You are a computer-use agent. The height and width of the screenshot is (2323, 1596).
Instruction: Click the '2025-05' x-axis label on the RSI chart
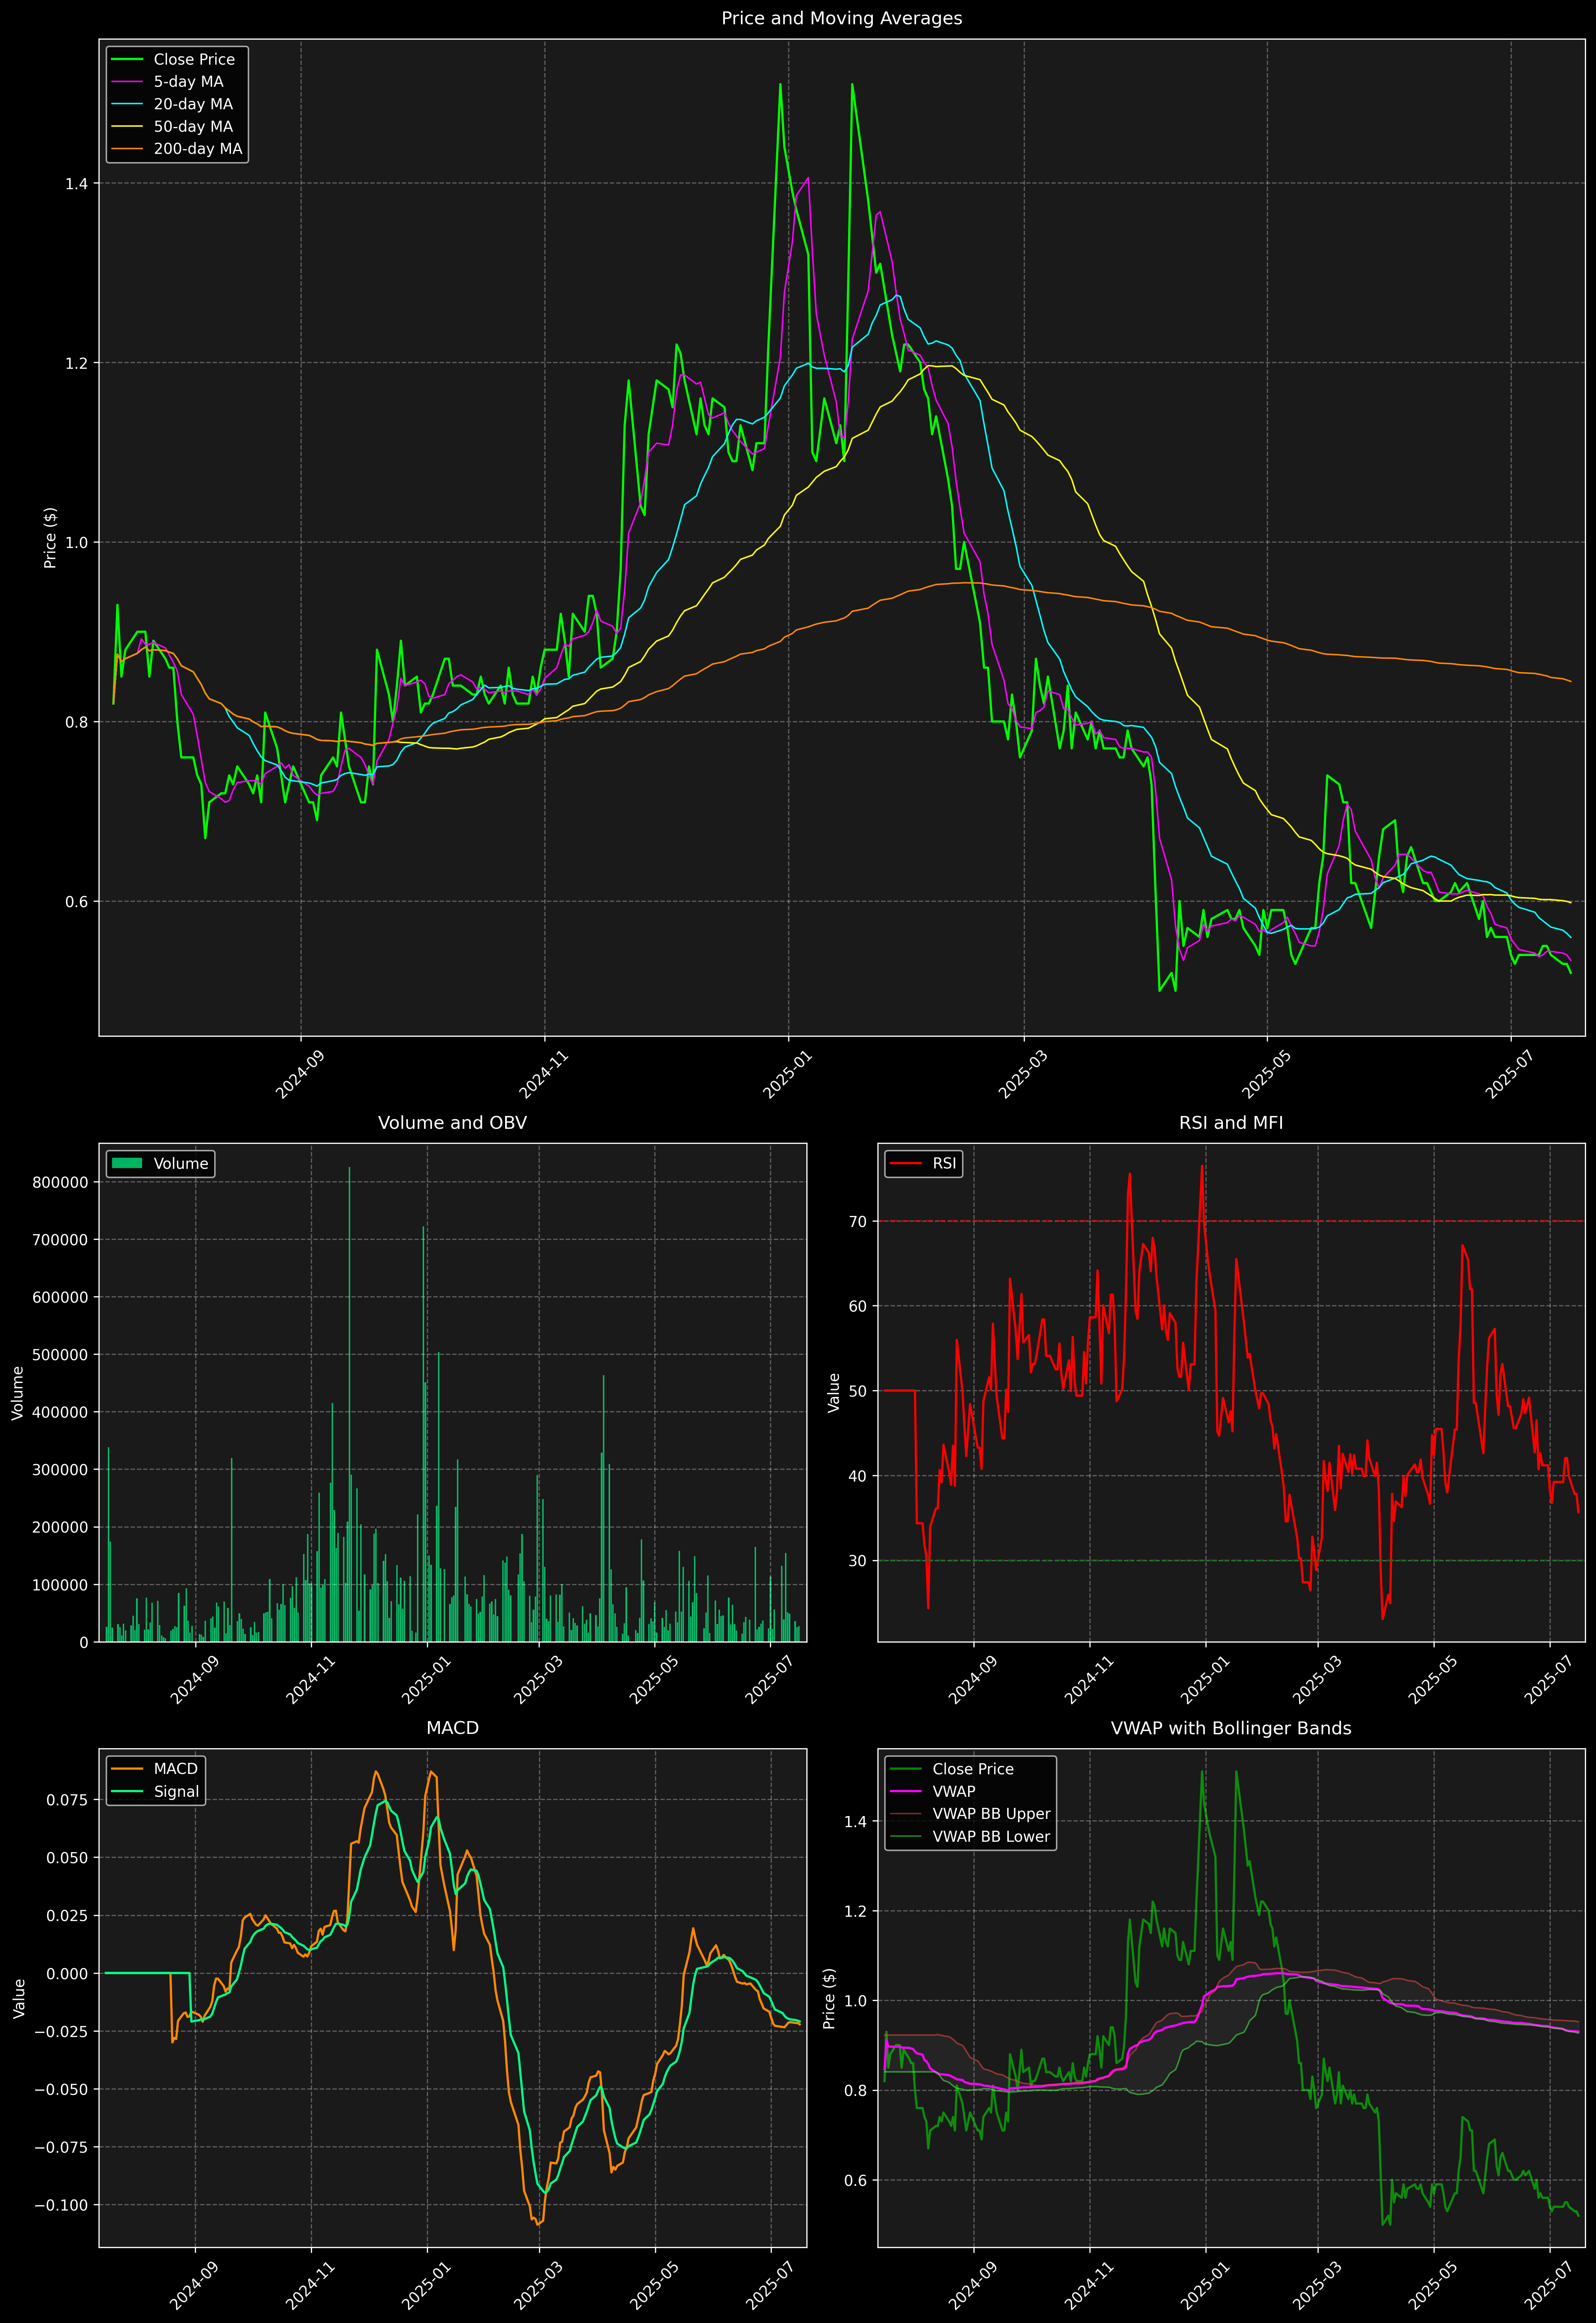[x=1433, y=1680]
